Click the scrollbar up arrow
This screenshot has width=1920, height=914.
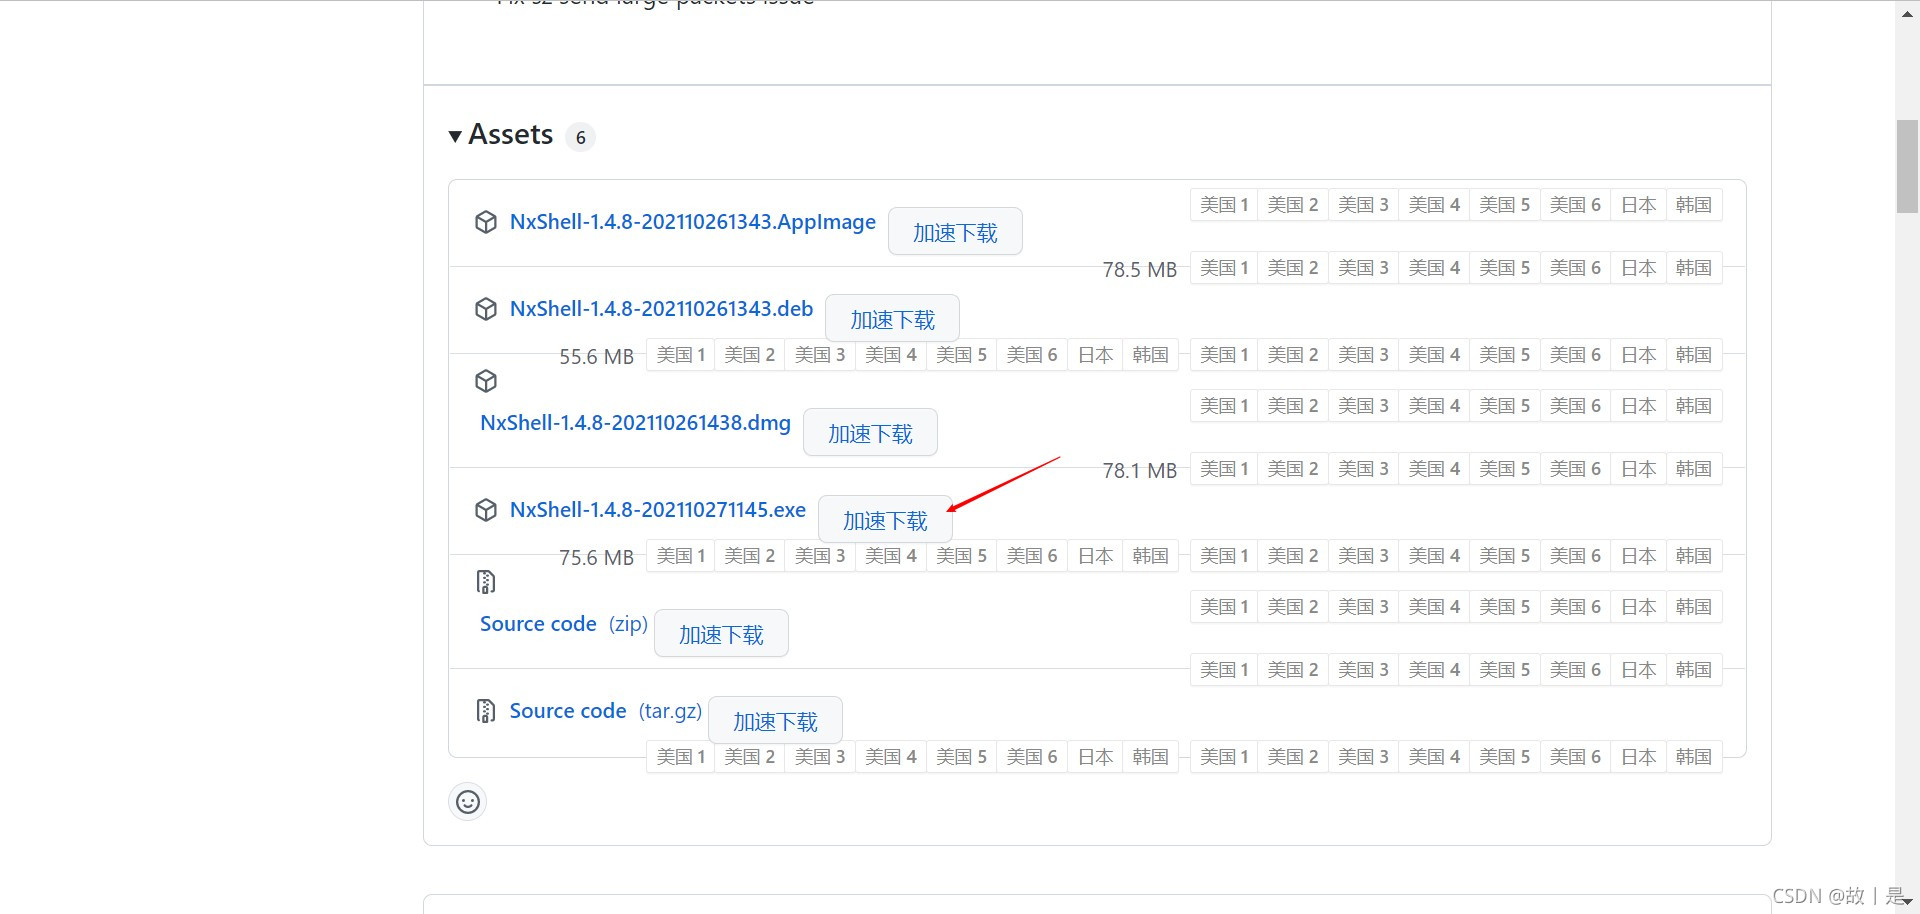click(x=1907, y=14)
